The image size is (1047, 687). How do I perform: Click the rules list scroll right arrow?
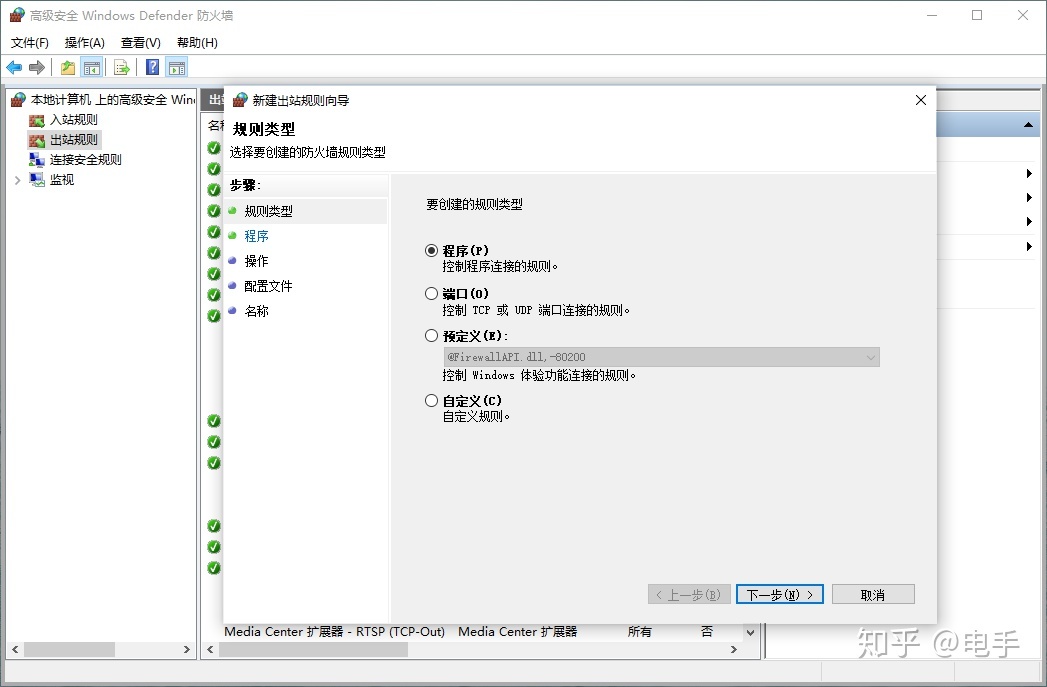[x=734, y=650]
